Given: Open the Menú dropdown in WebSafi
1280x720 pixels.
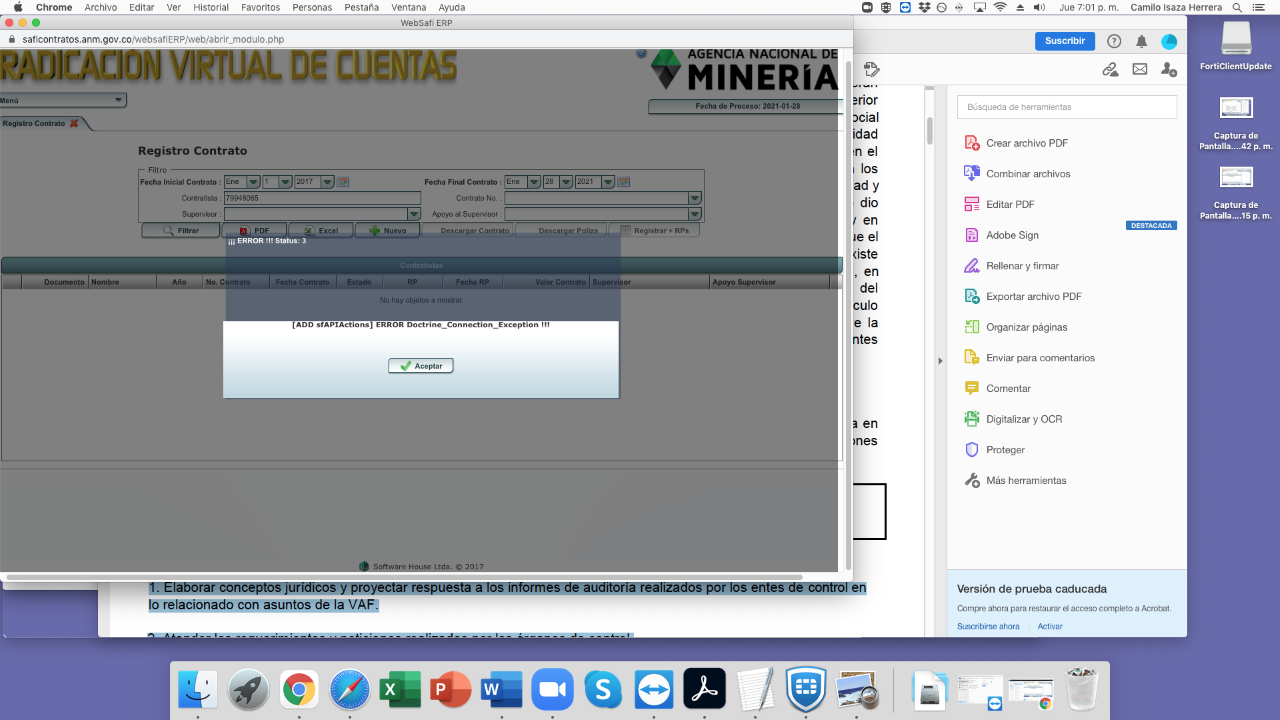Looking at the screenshot, I should coord(63,100).
